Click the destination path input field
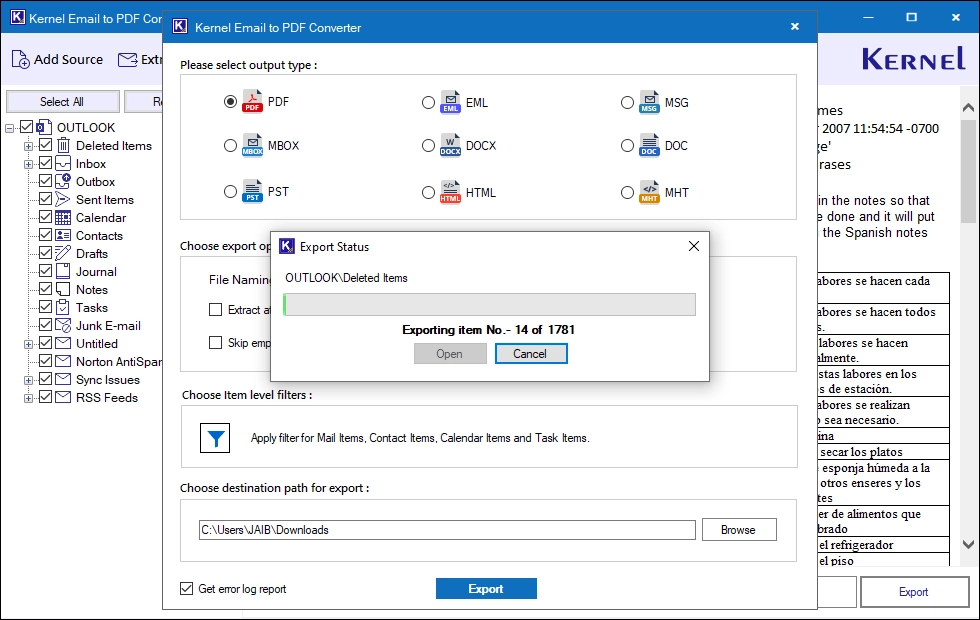The height and width of the screenshot is (620, 980). (448, 530)
